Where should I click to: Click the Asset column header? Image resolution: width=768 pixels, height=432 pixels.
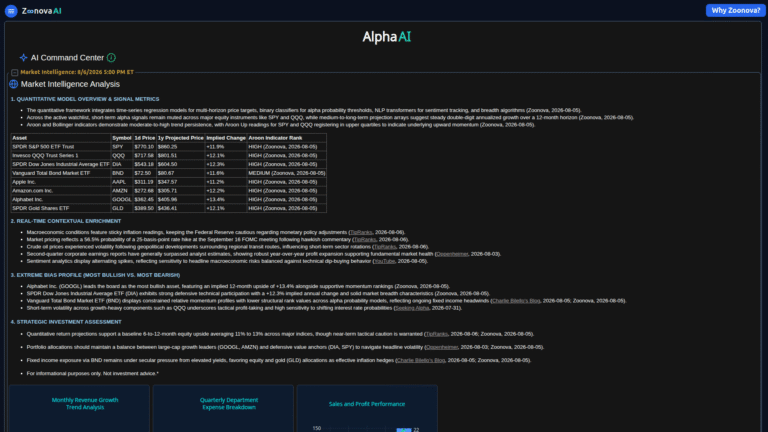[x=61, y=138]
